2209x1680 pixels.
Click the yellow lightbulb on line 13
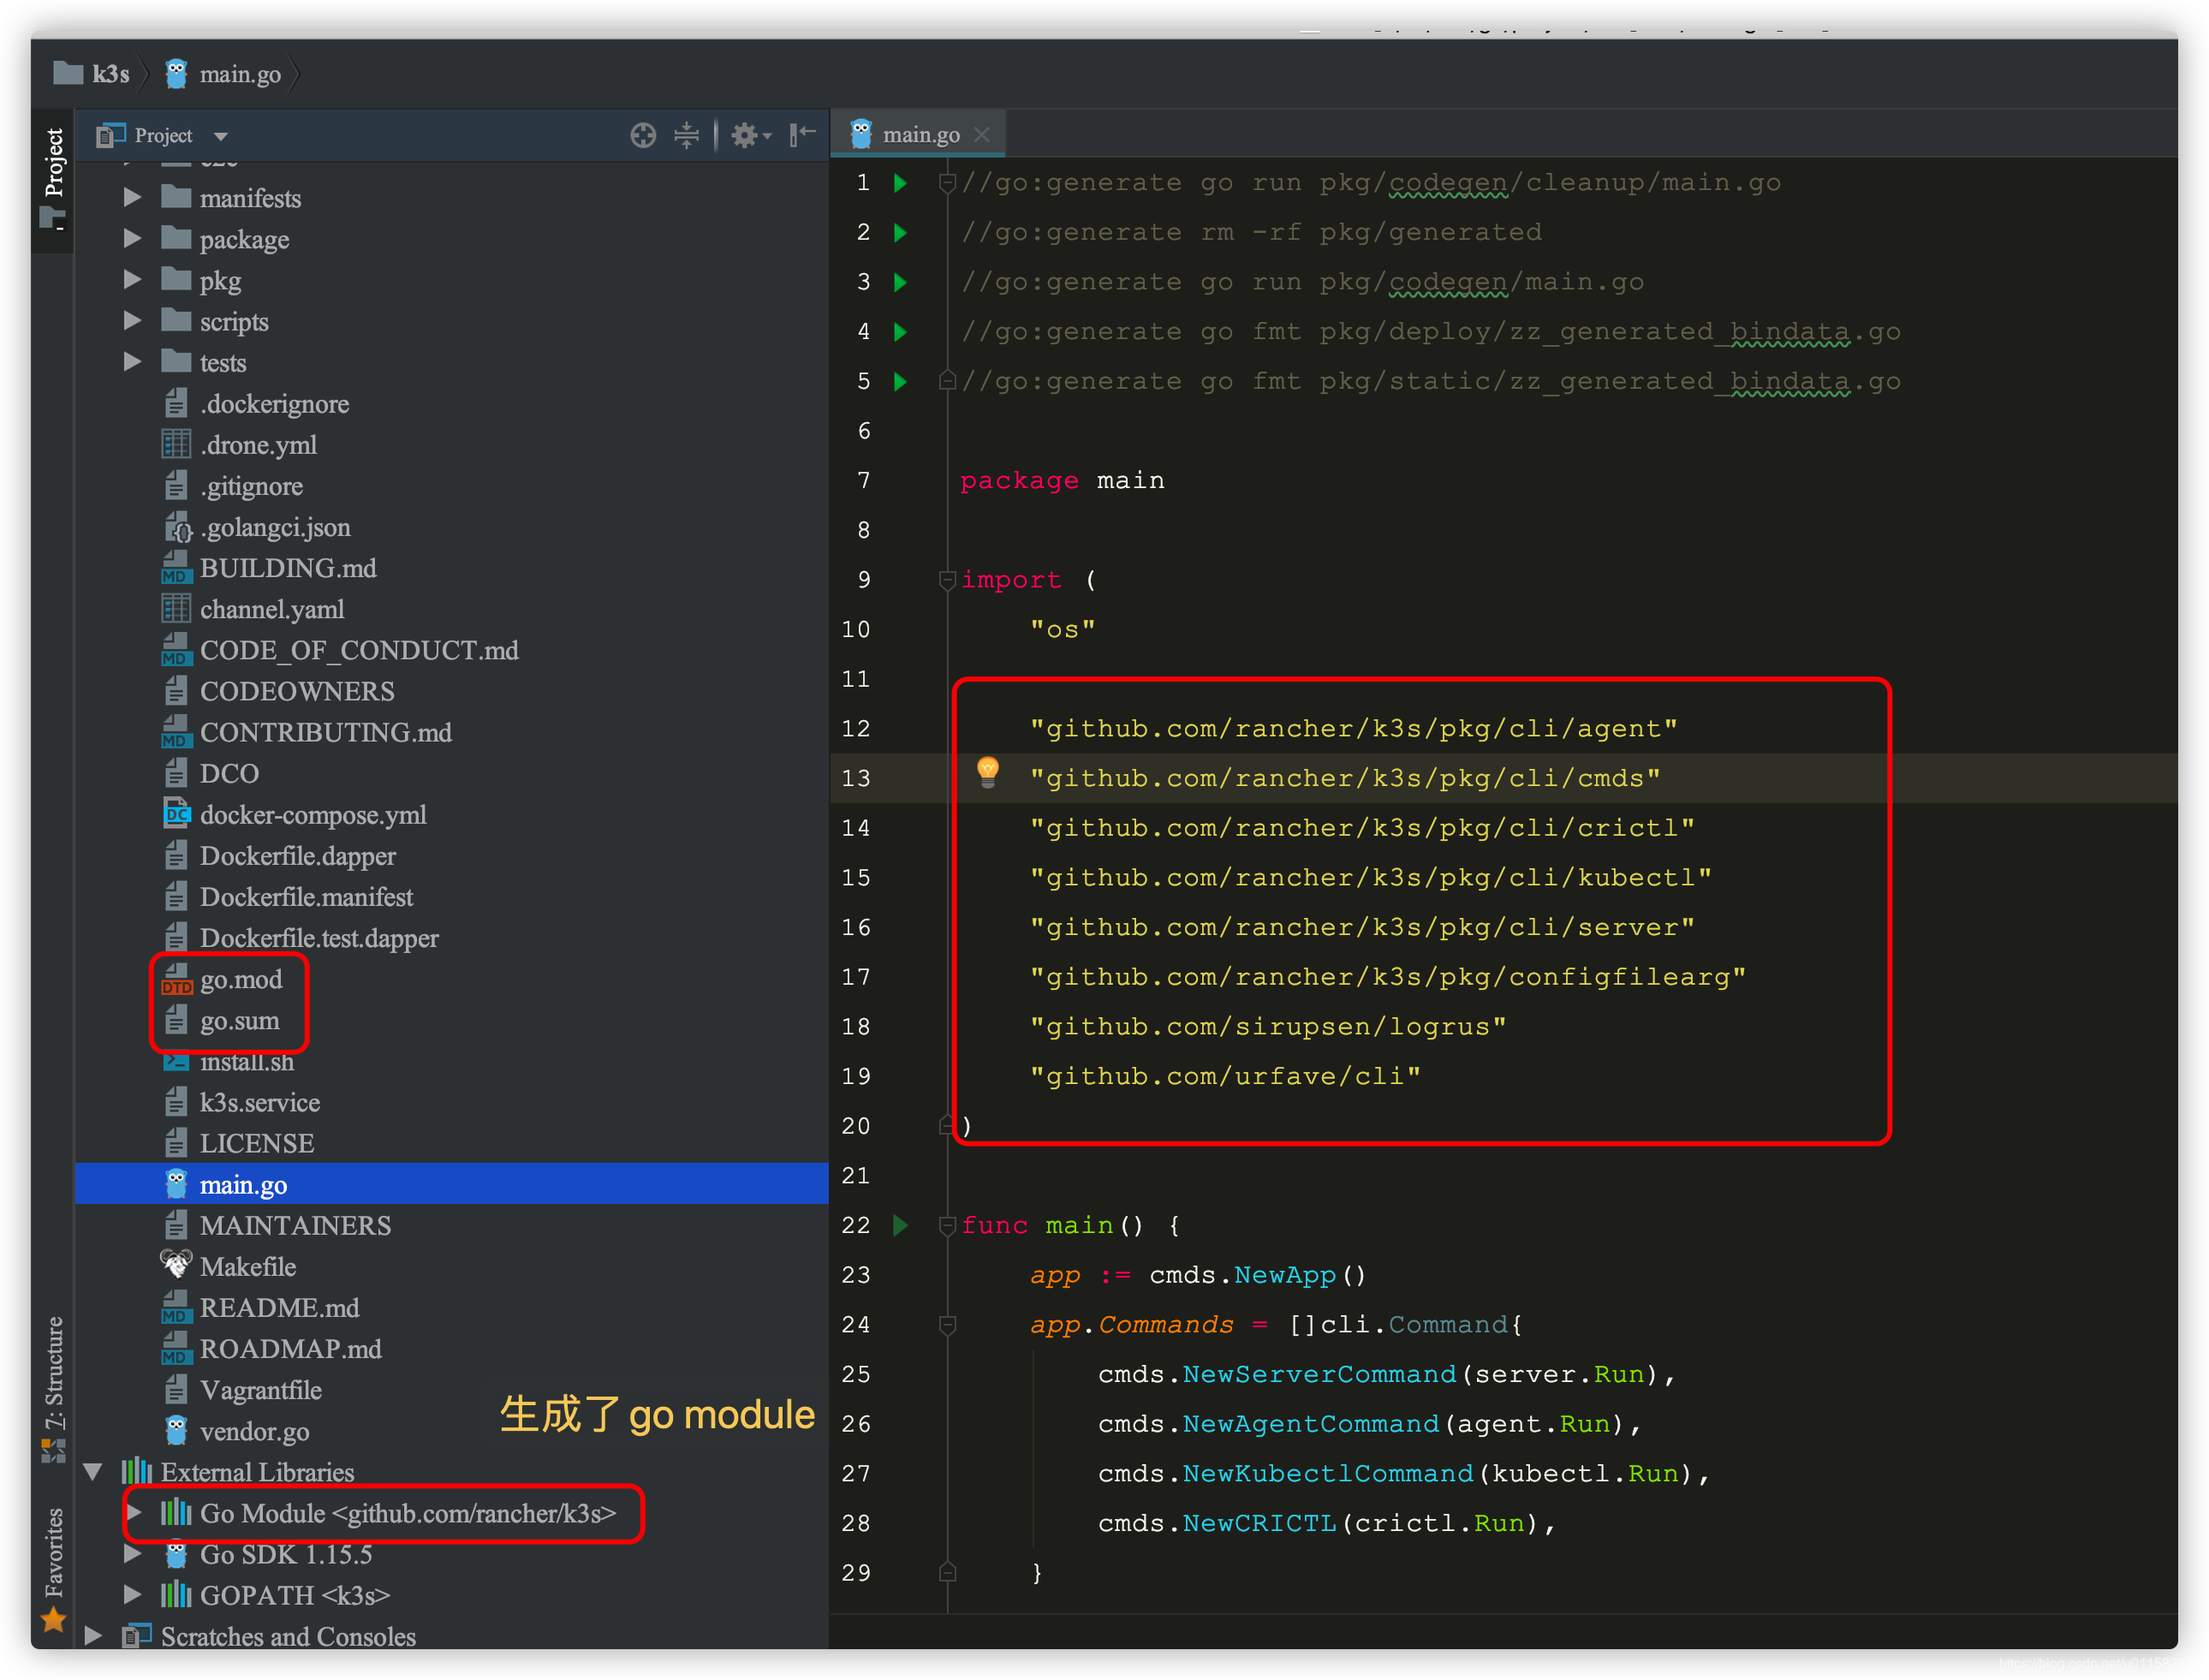[x=987, y=772]
